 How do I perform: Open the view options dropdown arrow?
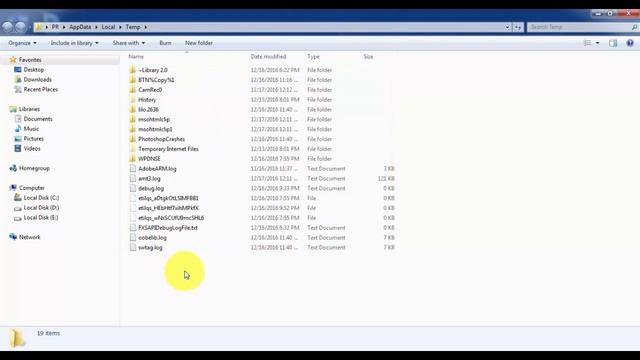[598, 43]
